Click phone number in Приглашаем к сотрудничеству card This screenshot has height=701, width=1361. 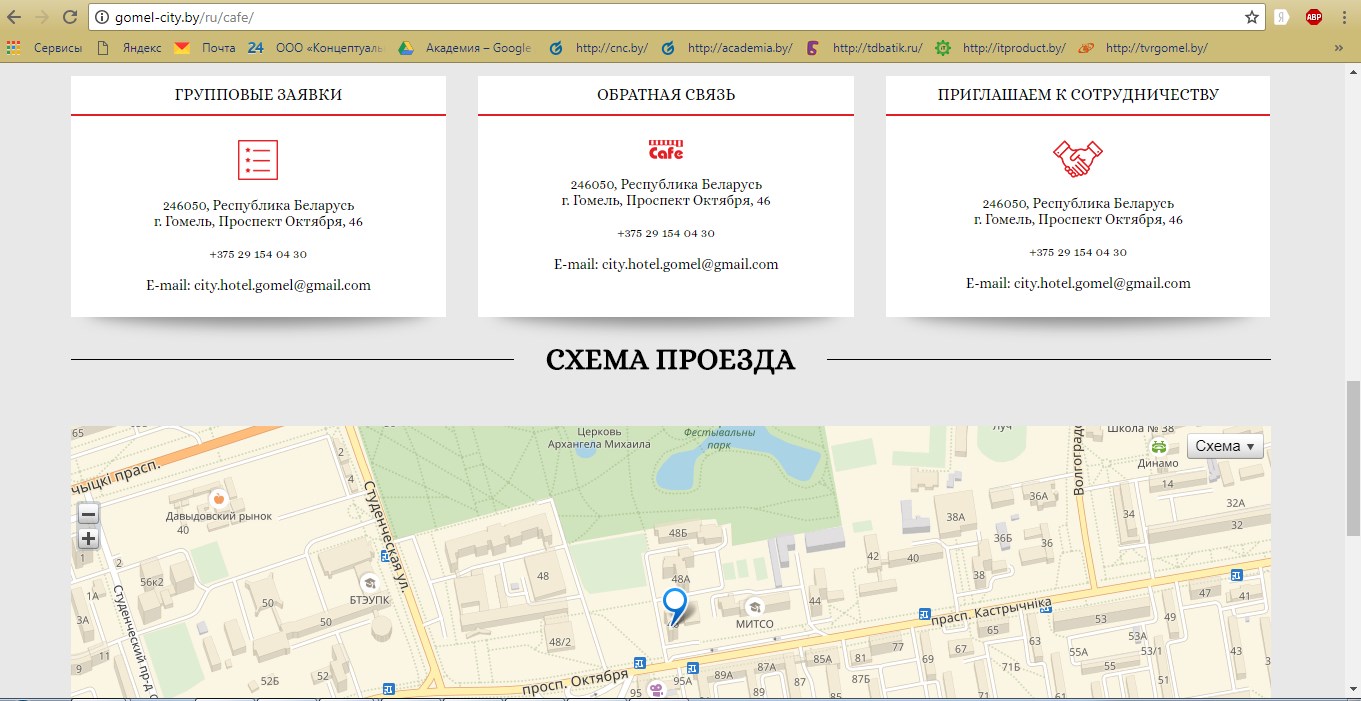point(1078,252)
